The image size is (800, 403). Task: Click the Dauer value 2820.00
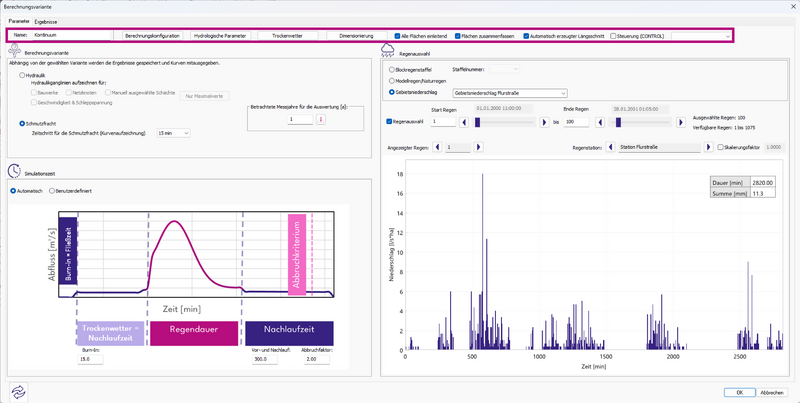(x=763, y=183)
